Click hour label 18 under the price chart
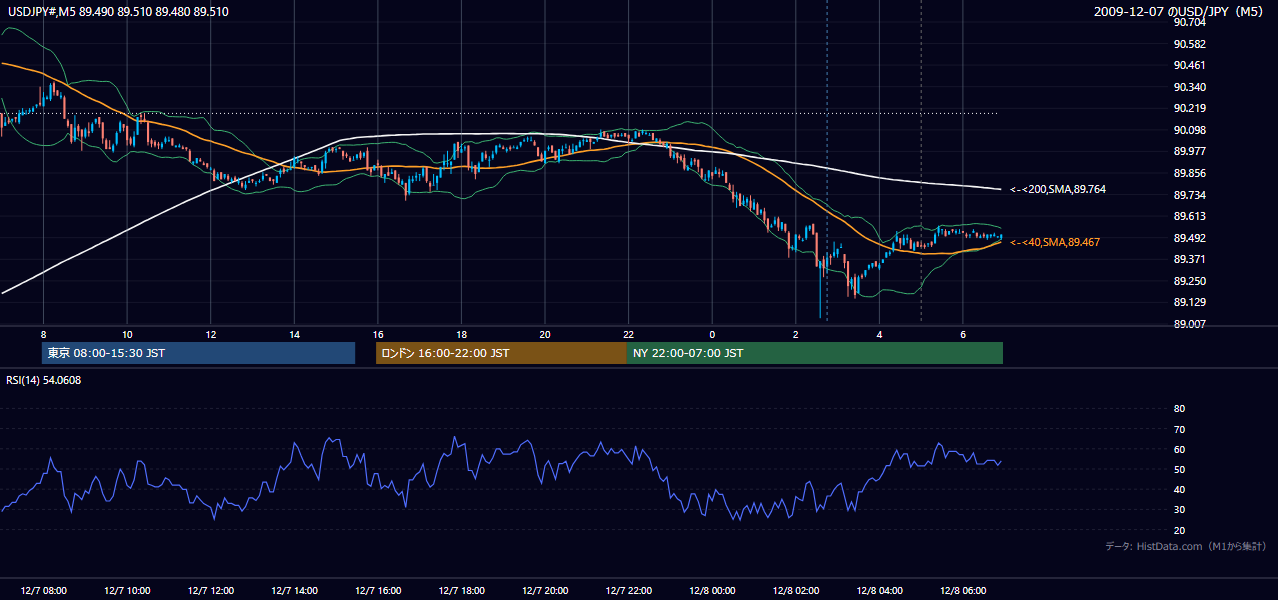Screen dimensions: 1278x600 coord(461,334)
